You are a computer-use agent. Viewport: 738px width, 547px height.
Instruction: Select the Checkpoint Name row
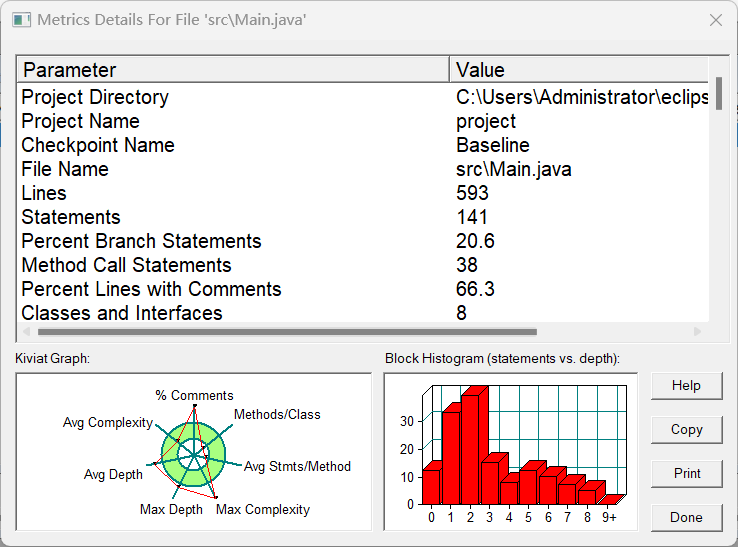(362, 145)
